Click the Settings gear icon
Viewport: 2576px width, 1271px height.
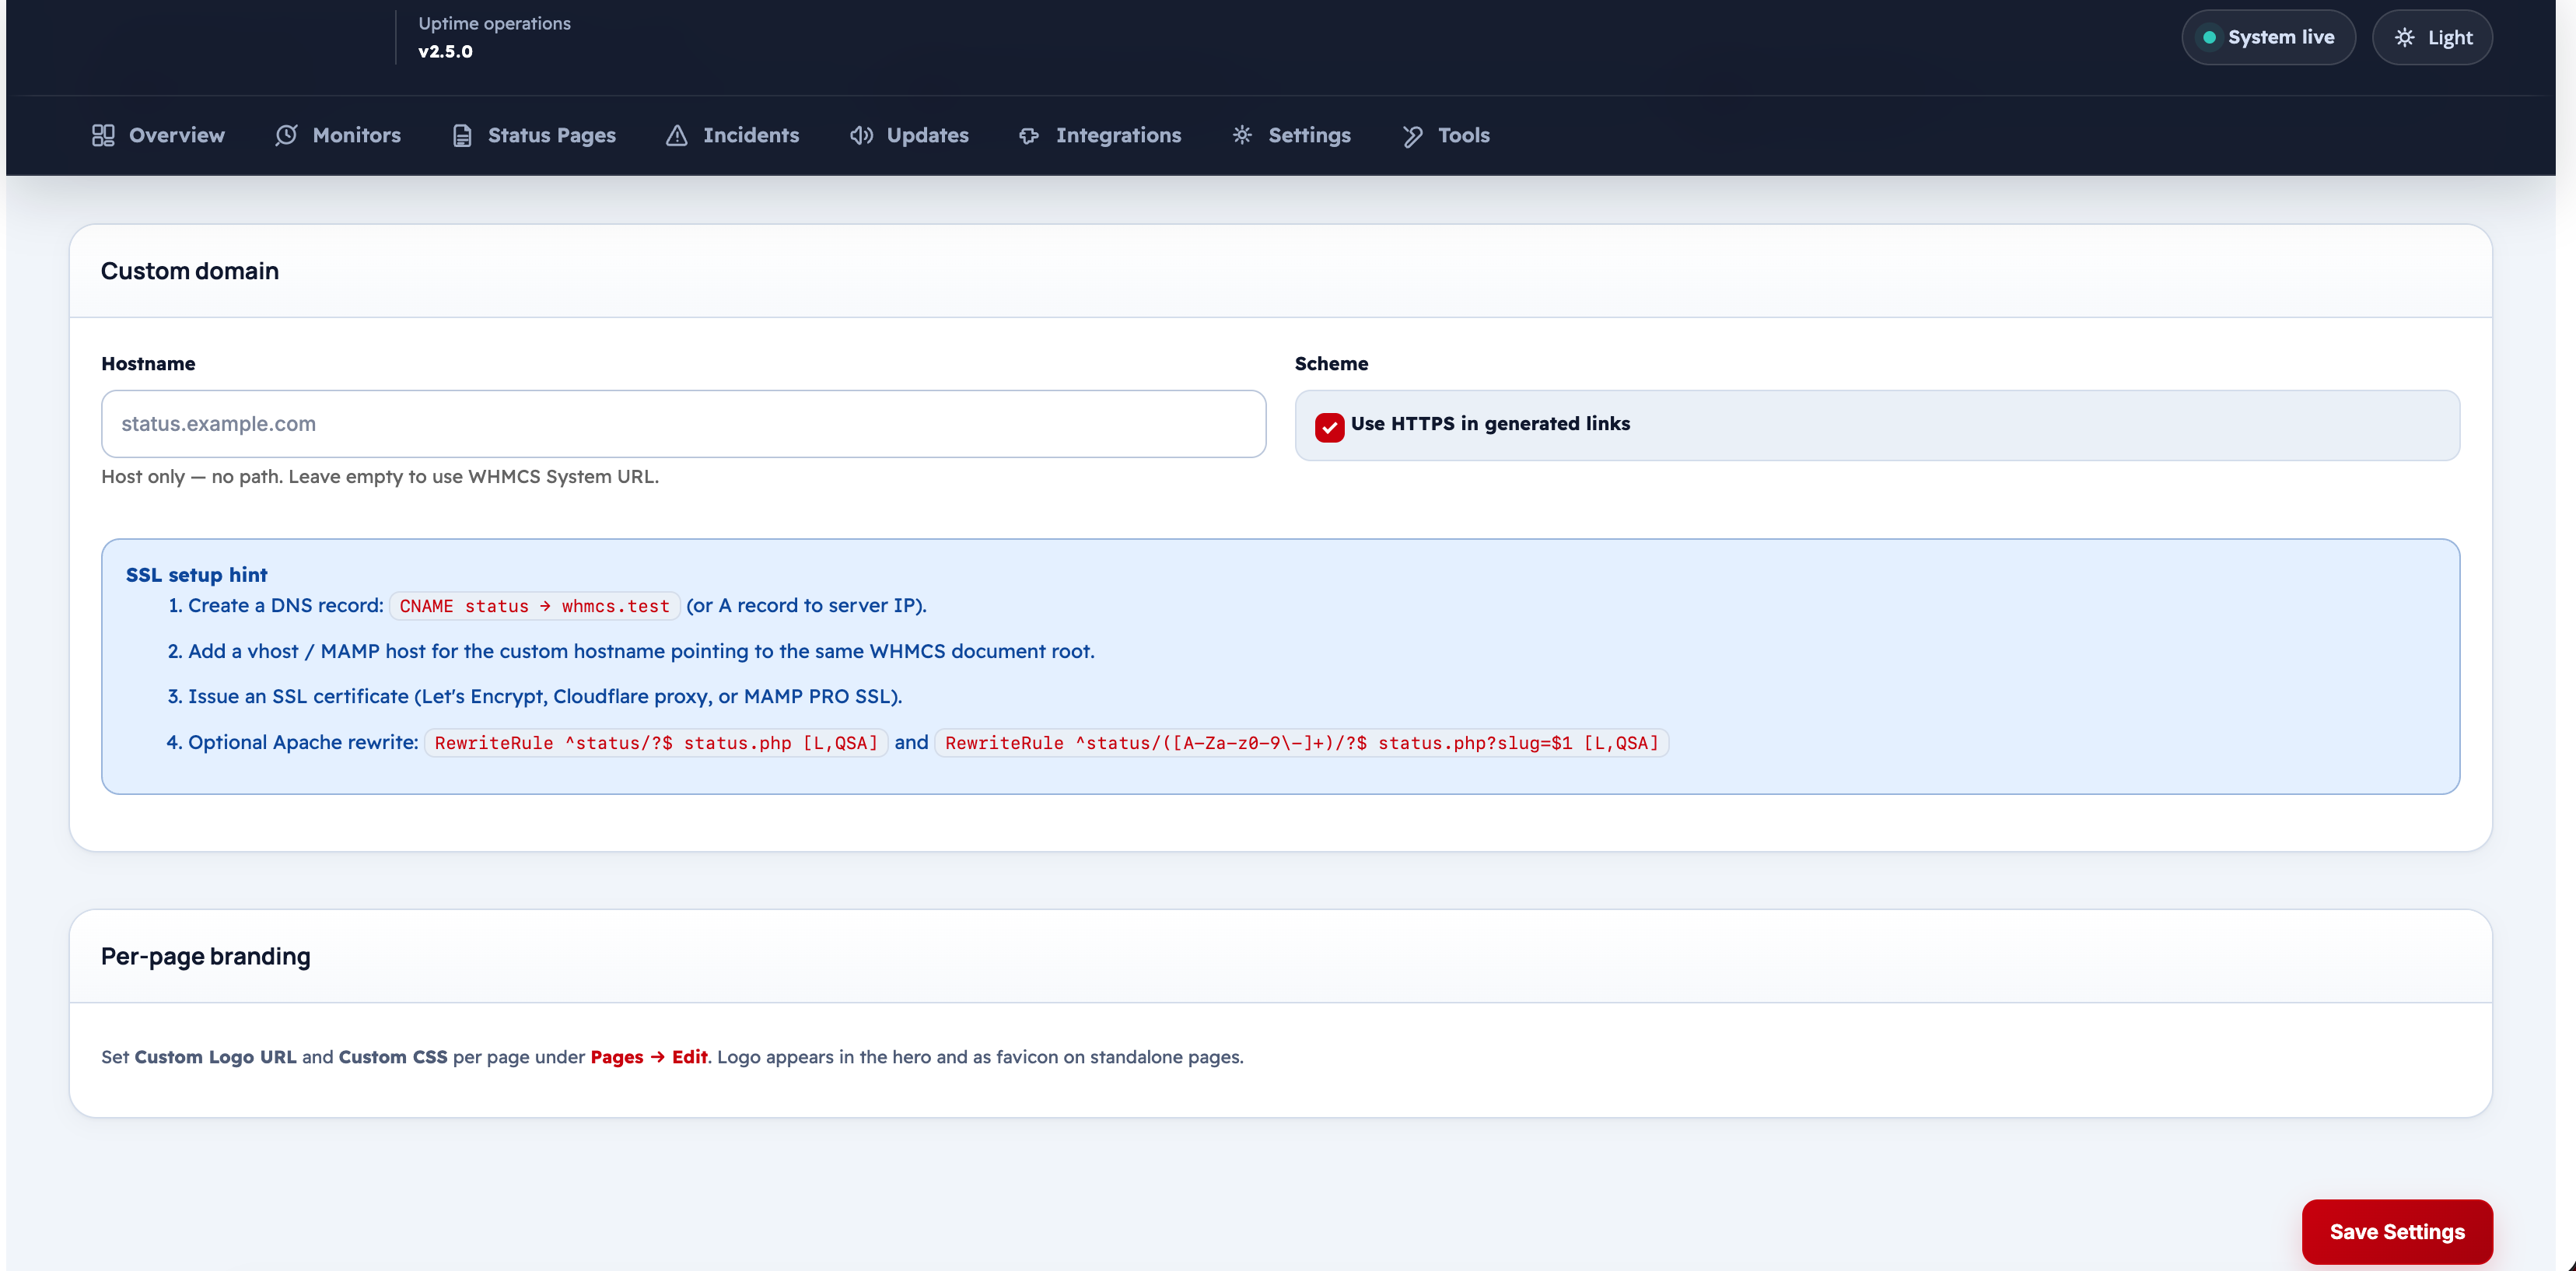1242,135
